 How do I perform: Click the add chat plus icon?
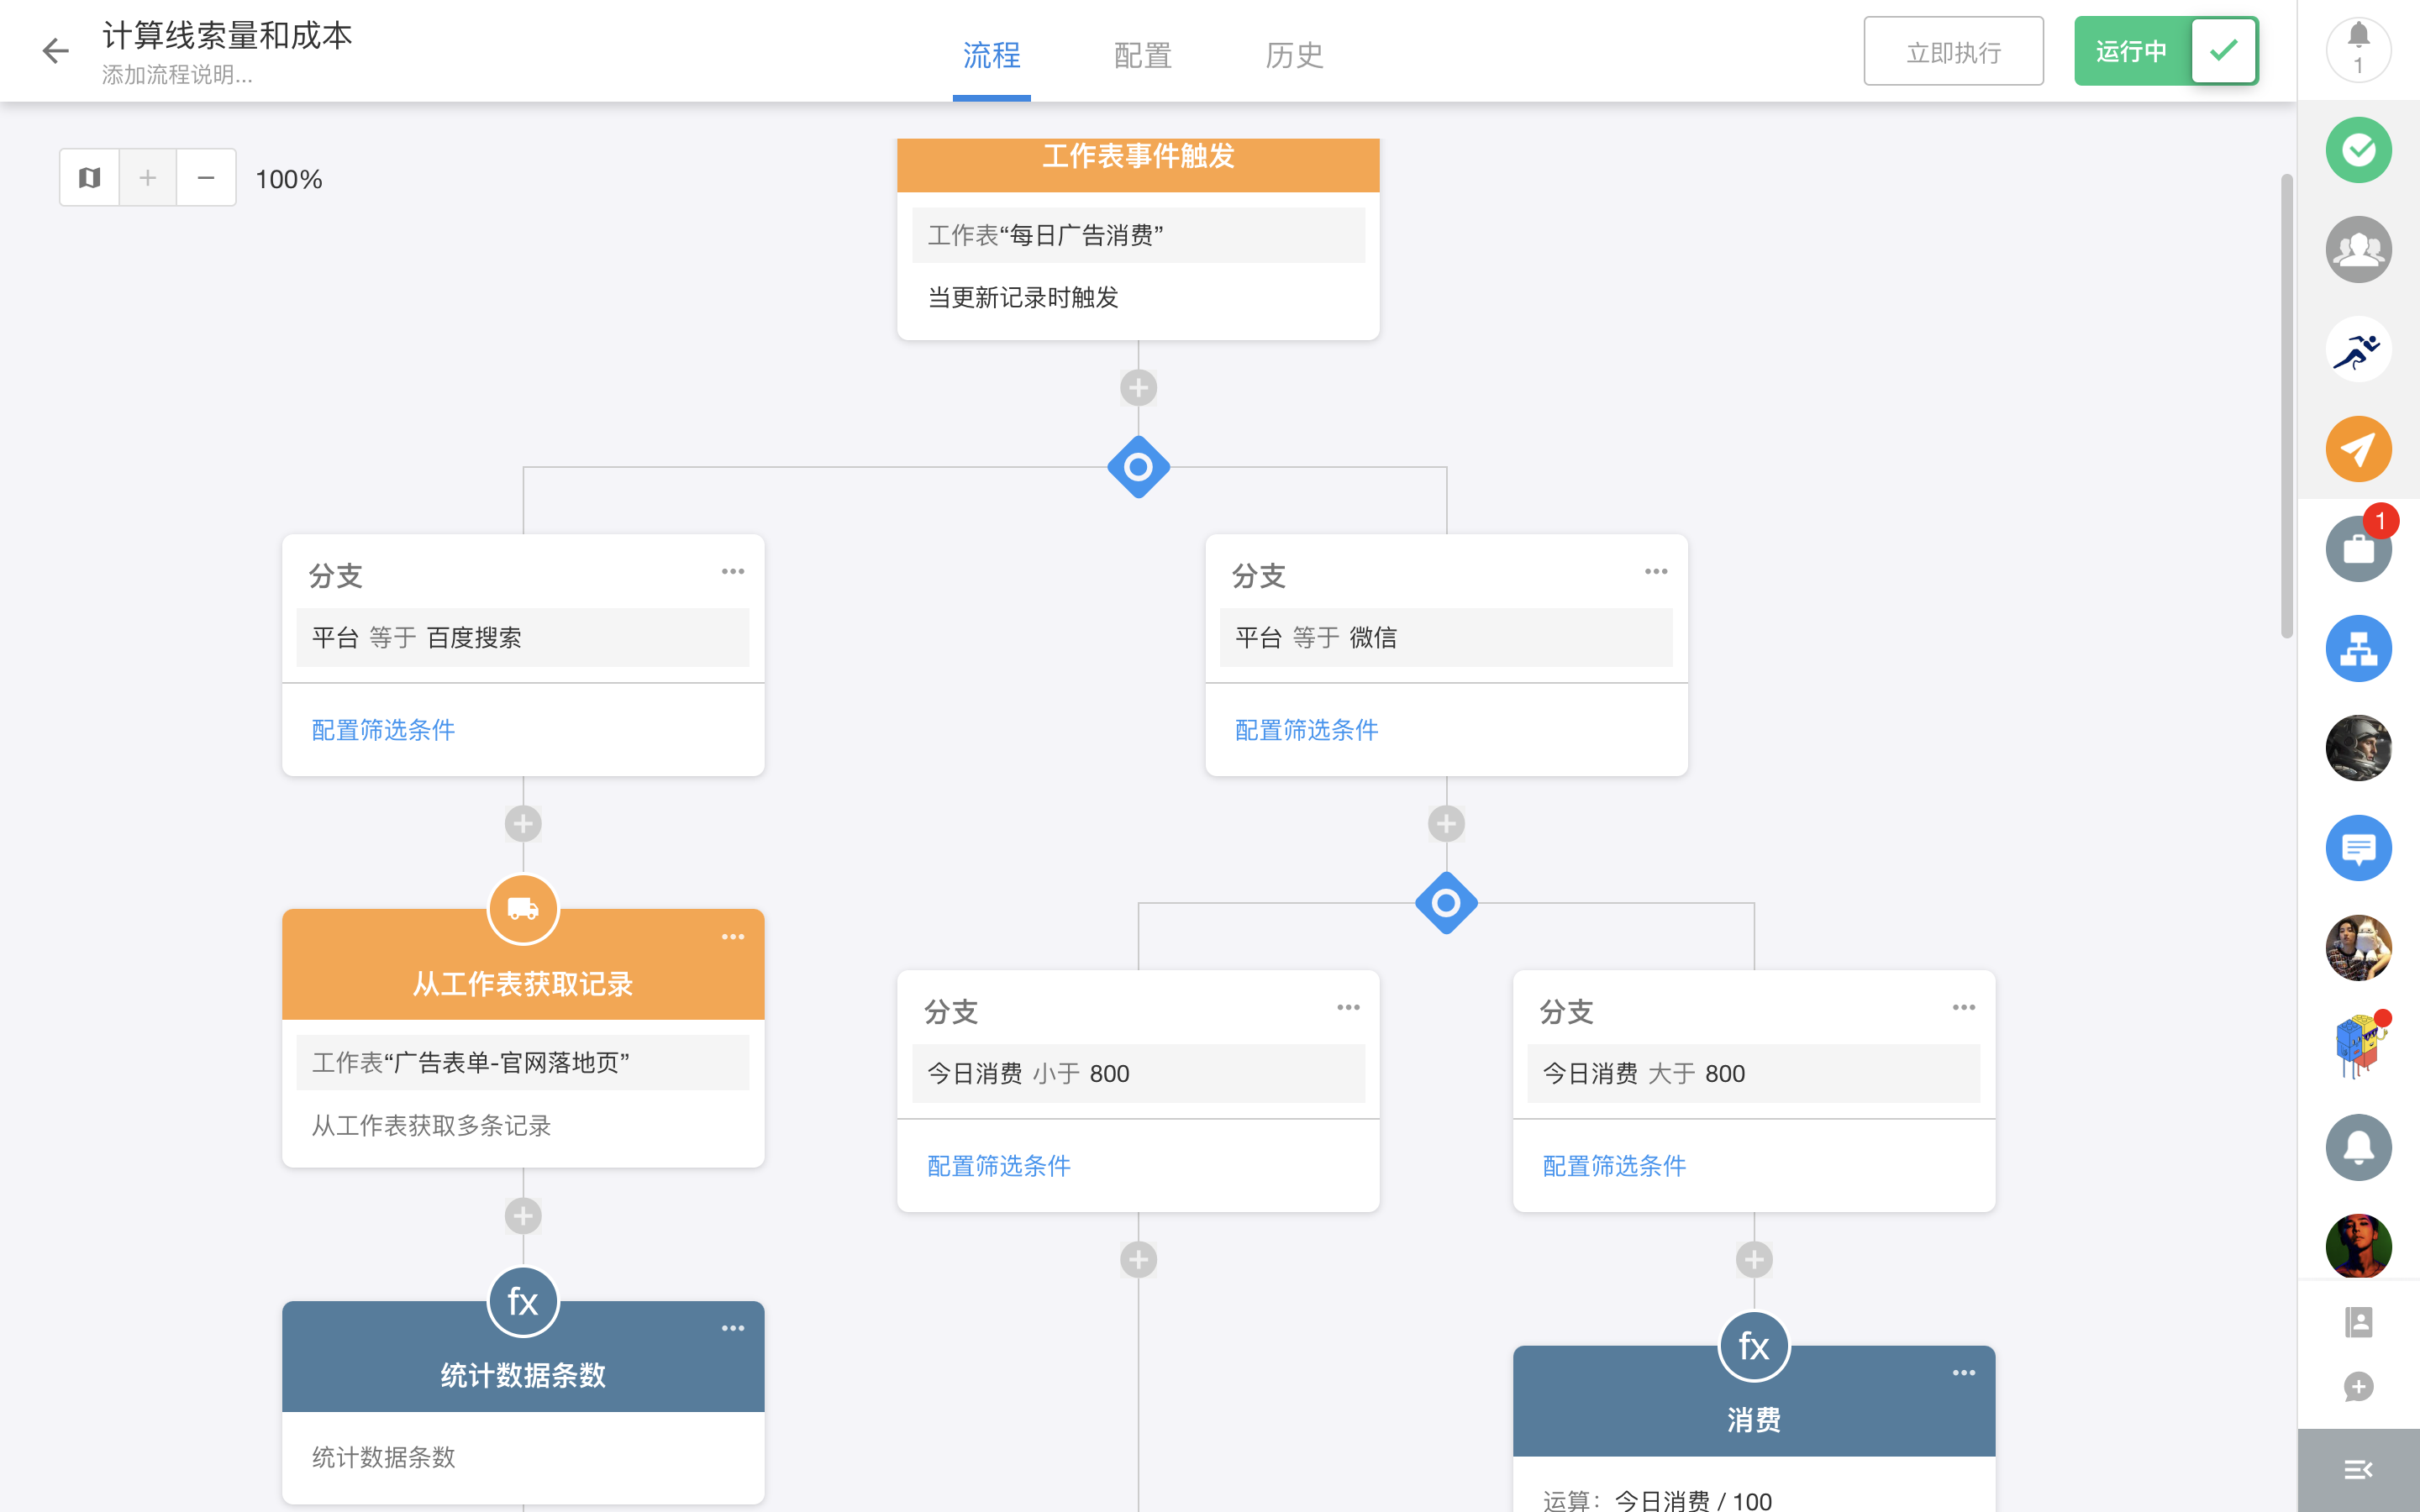coord(2358,1387)
